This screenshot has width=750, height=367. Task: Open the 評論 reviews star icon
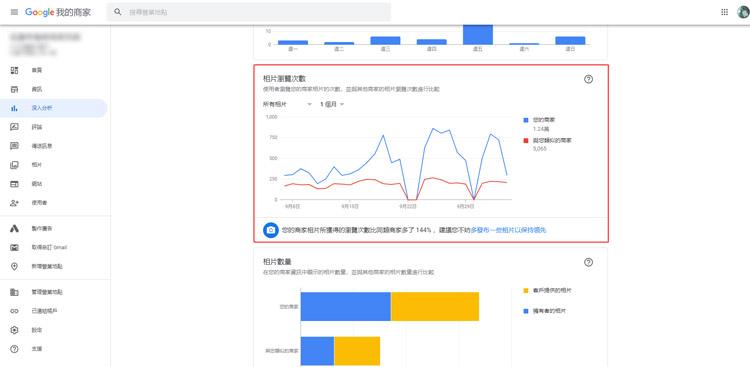(14, 127)
